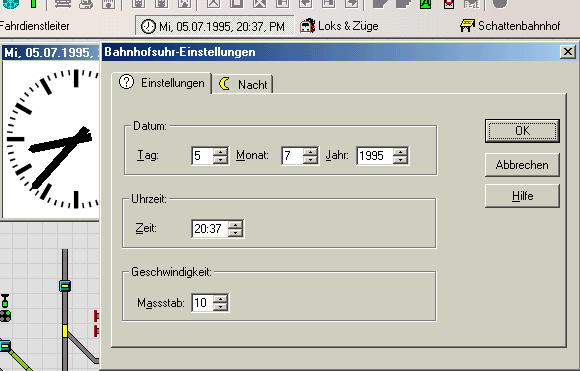This screenshot has height=371, width=580.
Task: Select the teal block marker on vertical track
Action: click(x=65, y=286)
